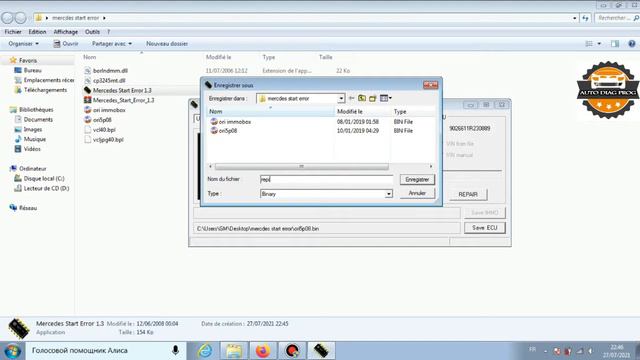
Task: Click the REPAIR button
Action: point(468,195)
